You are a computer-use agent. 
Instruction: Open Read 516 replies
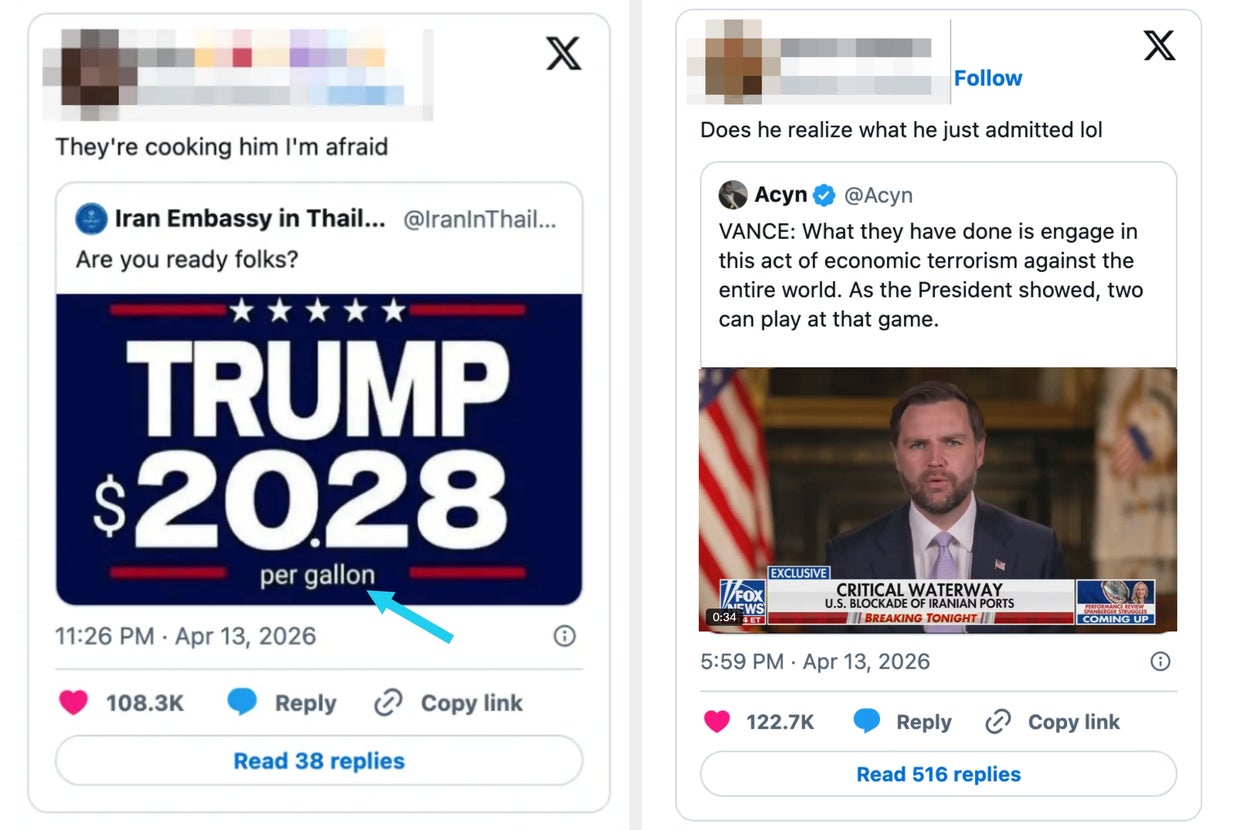point(938,774)
